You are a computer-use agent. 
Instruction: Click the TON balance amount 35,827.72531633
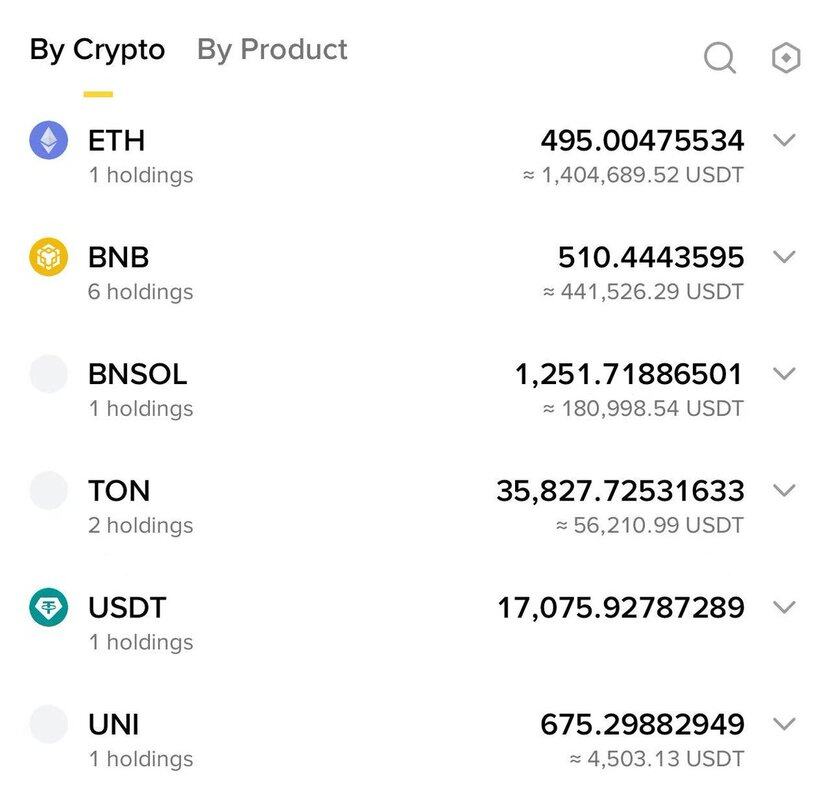point(620,491)
